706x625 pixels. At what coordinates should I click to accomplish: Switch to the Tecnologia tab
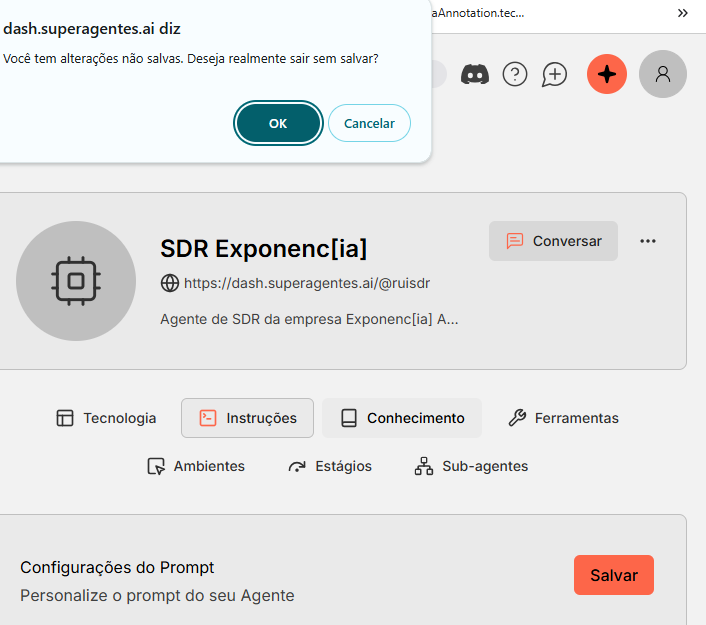pos(106,418)
